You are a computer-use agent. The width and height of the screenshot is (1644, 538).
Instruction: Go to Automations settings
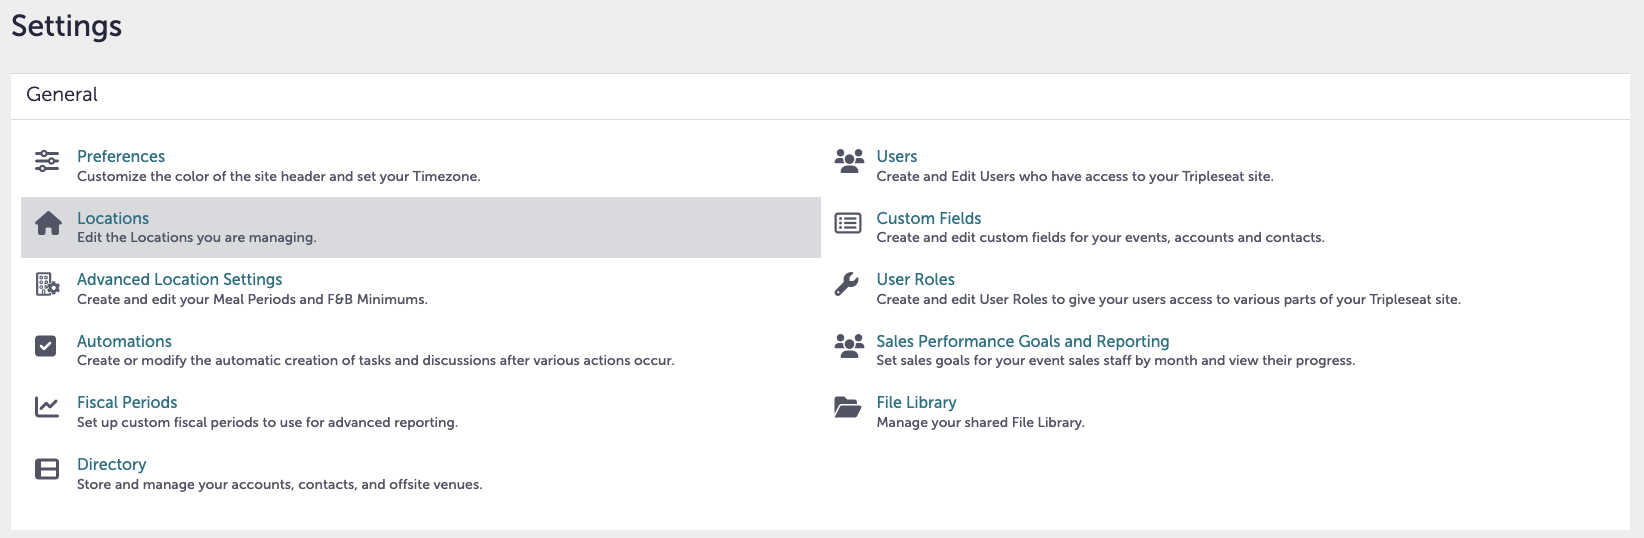(124, 341)
